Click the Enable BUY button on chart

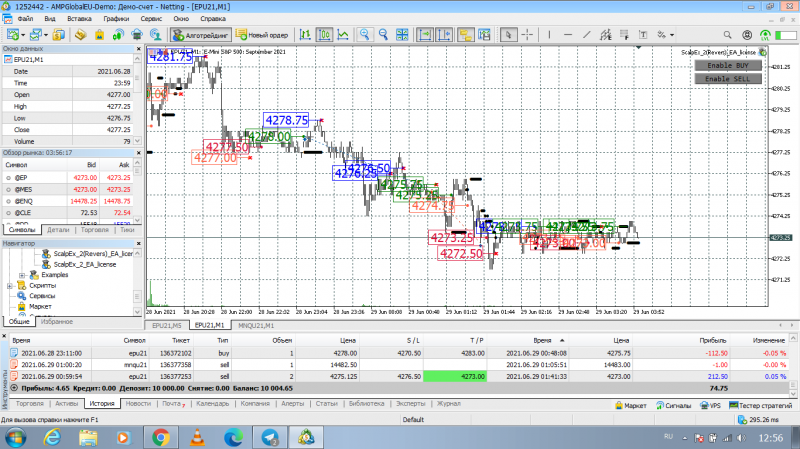point(728,65)
